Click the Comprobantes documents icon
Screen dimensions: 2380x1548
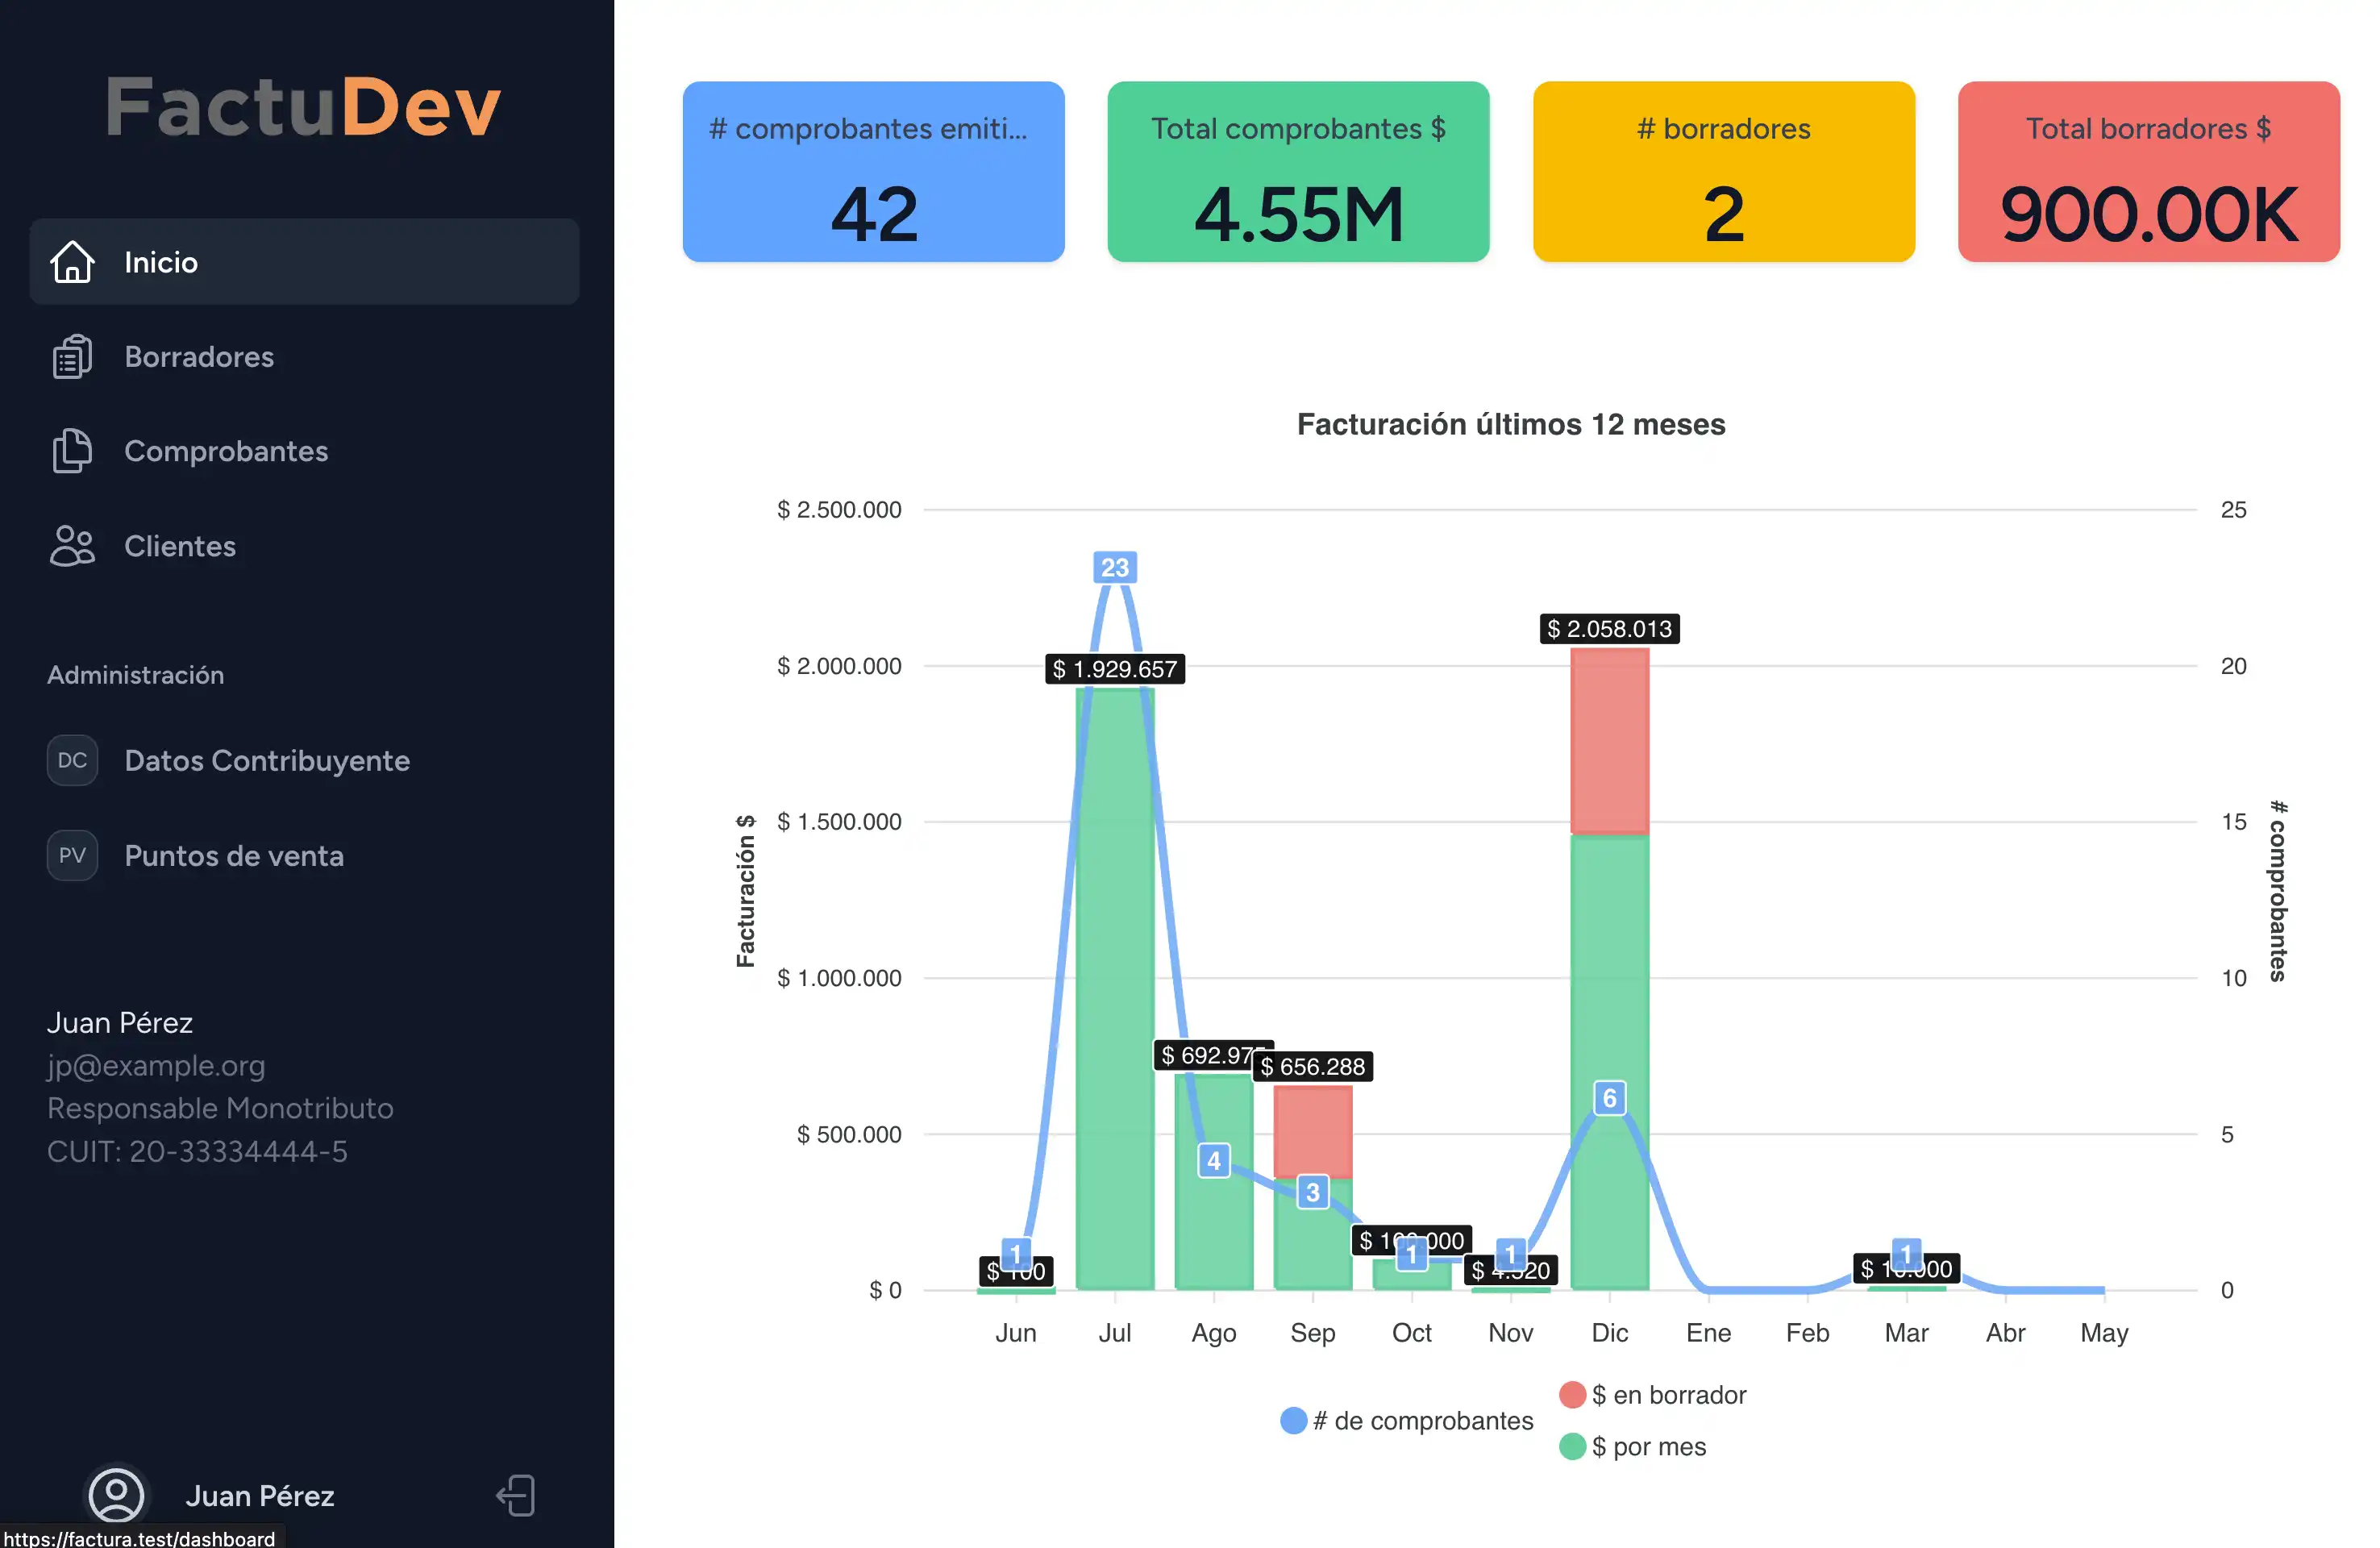(x=72, y=451)
